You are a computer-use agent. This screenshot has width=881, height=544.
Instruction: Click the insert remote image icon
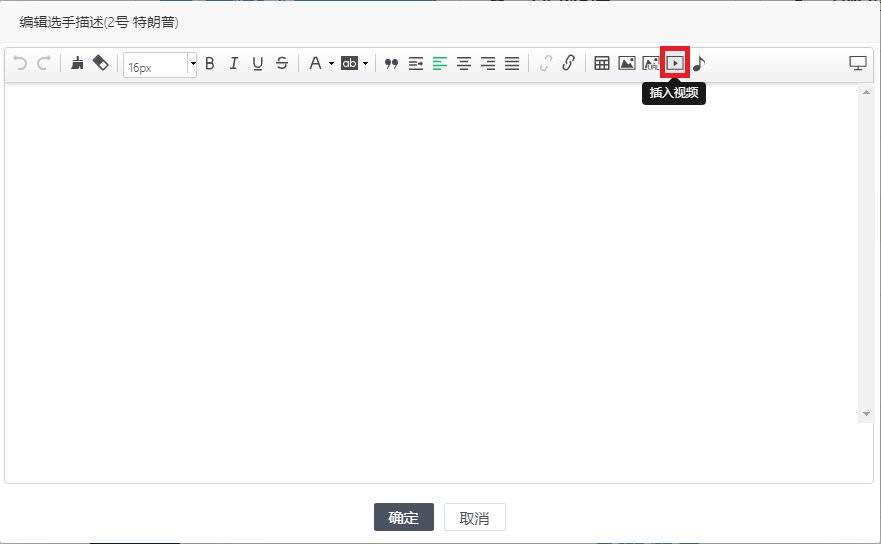click(x=651, y=63)
